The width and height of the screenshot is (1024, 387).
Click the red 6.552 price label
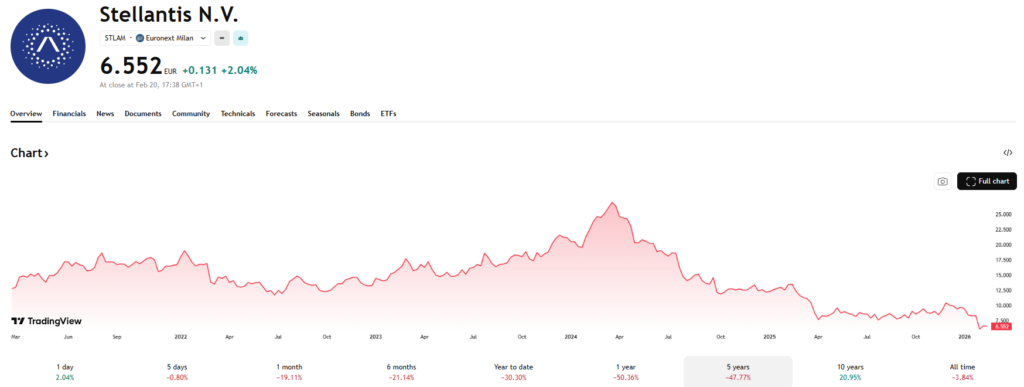point(1001,326)
